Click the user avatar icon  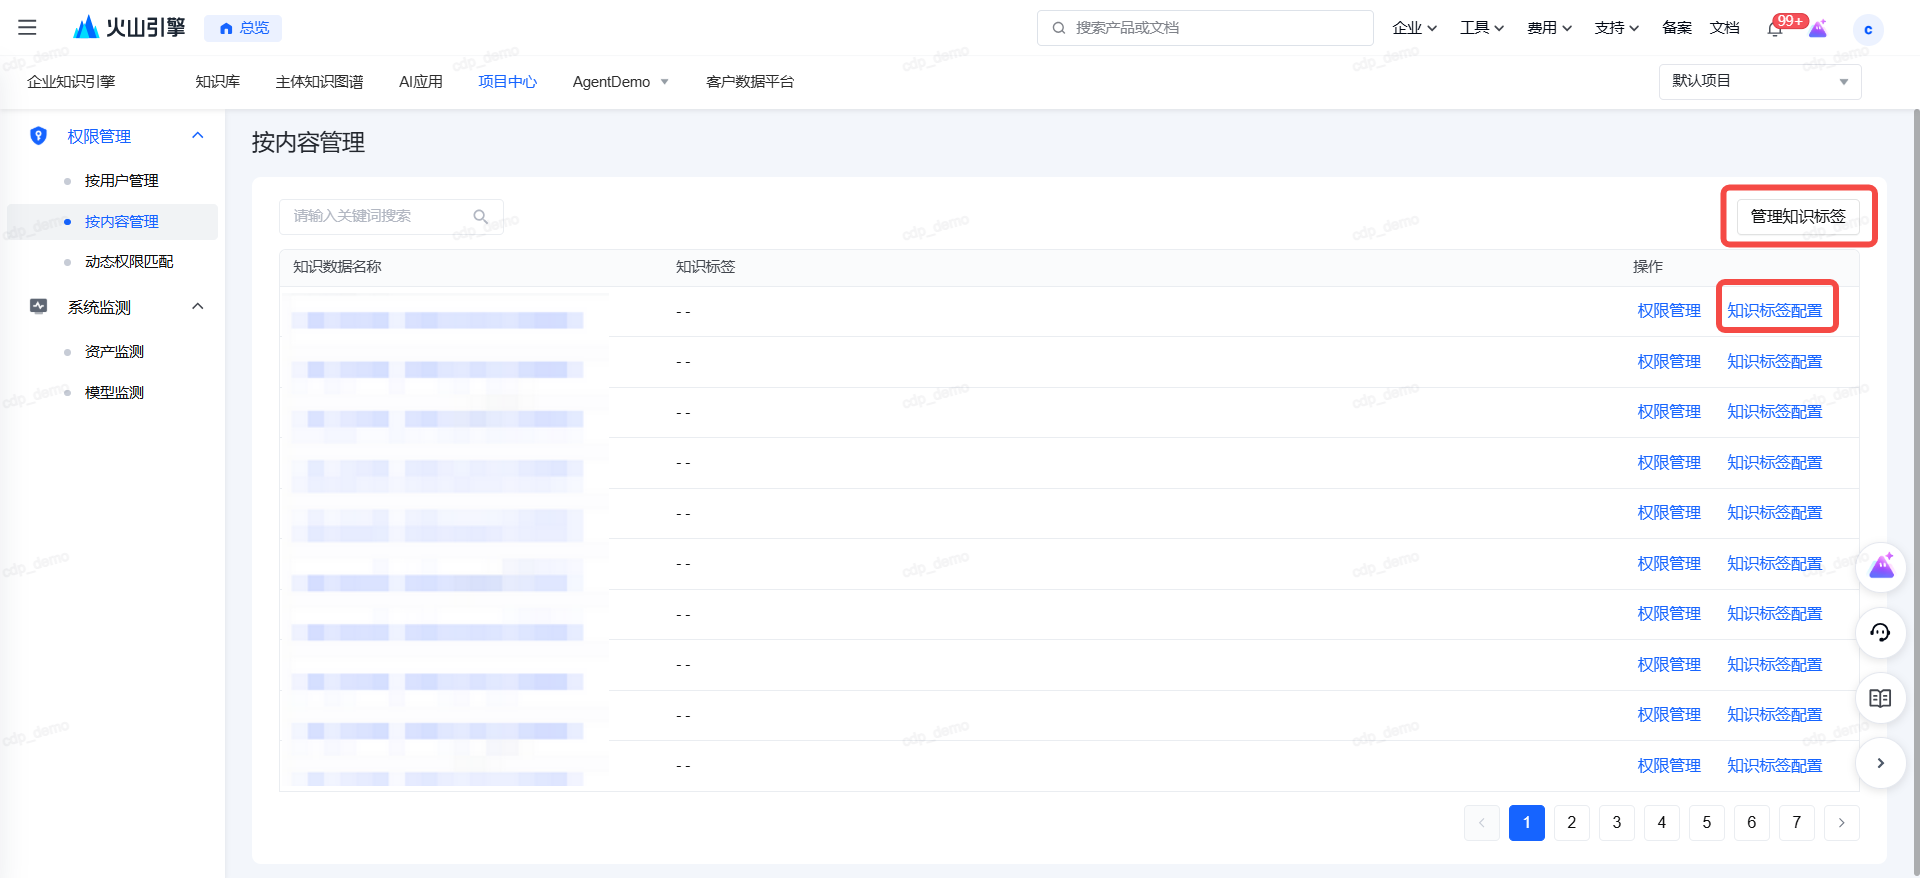pyautogui.click(x=1867, y=29)
